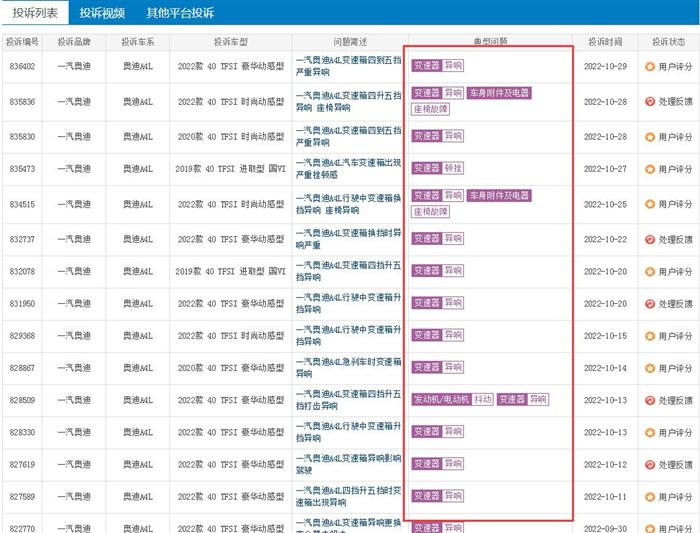
Task: Click the 投诉时间 column header
Action: point(605,42)
